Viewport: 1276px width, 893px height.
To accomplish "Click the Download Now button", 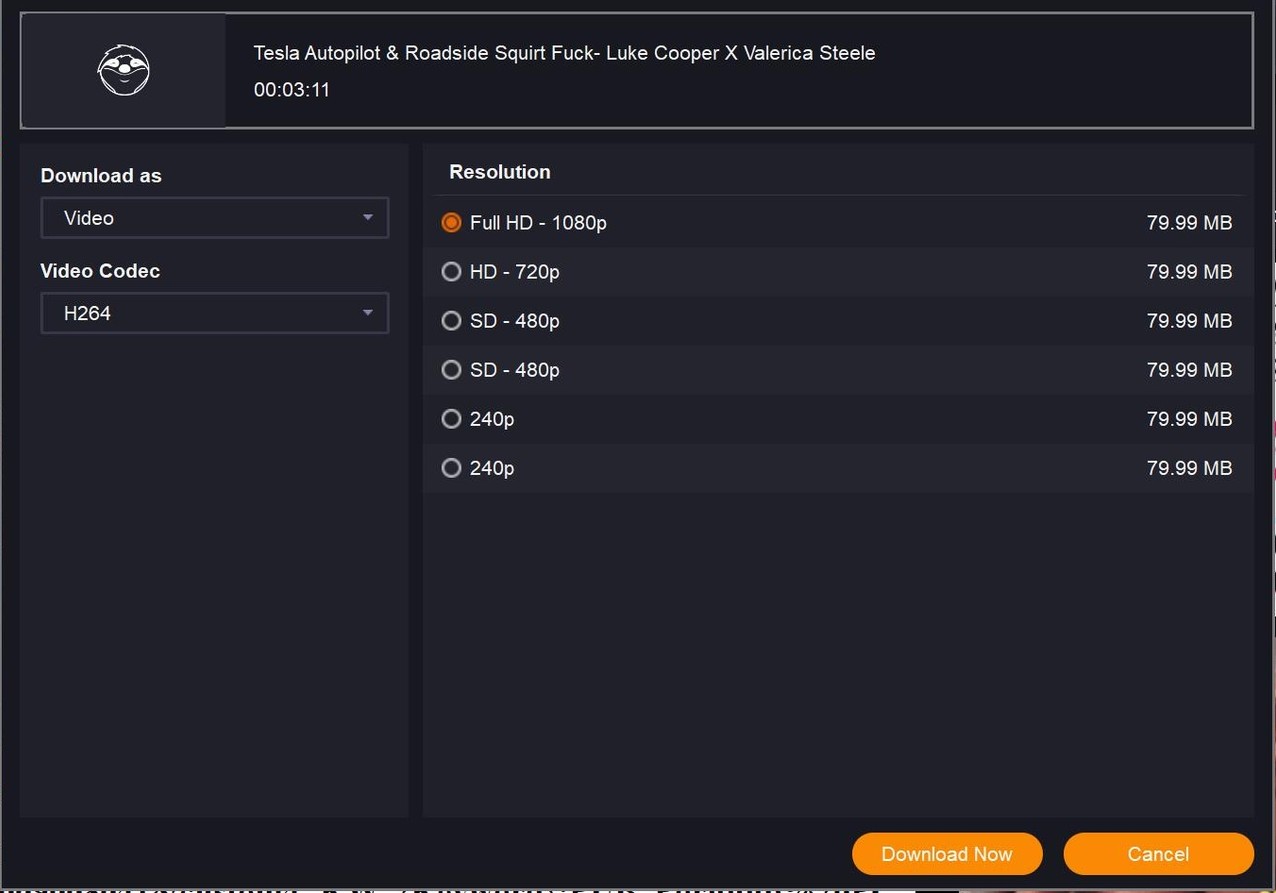I will (947, 854).
